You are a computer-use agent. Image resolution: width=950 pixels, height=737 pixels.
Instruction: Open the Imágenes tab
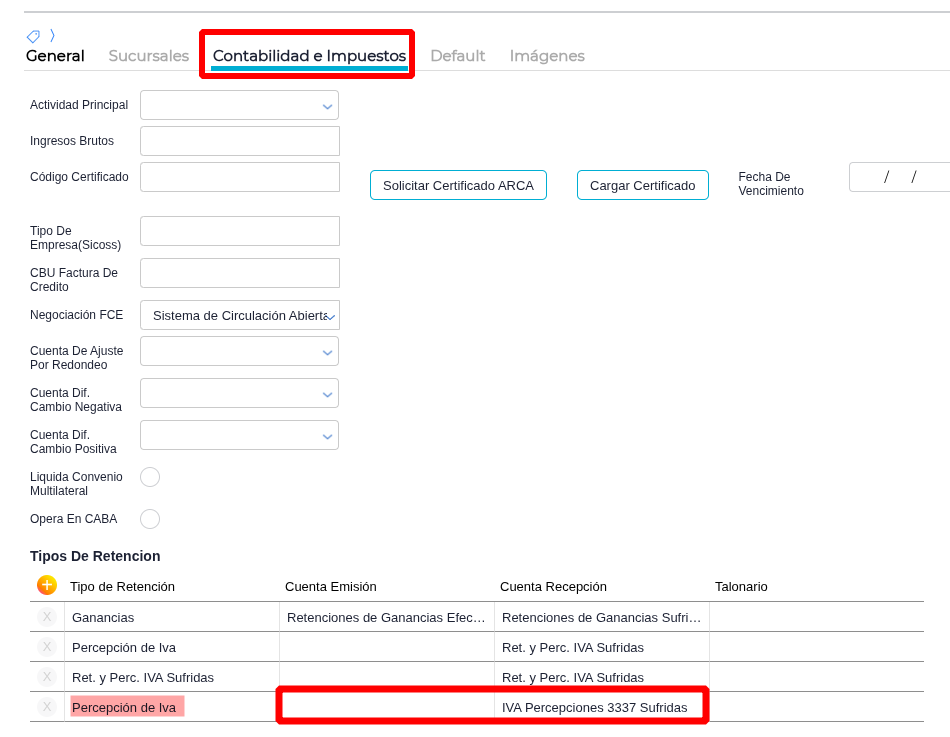click(546, 56)
